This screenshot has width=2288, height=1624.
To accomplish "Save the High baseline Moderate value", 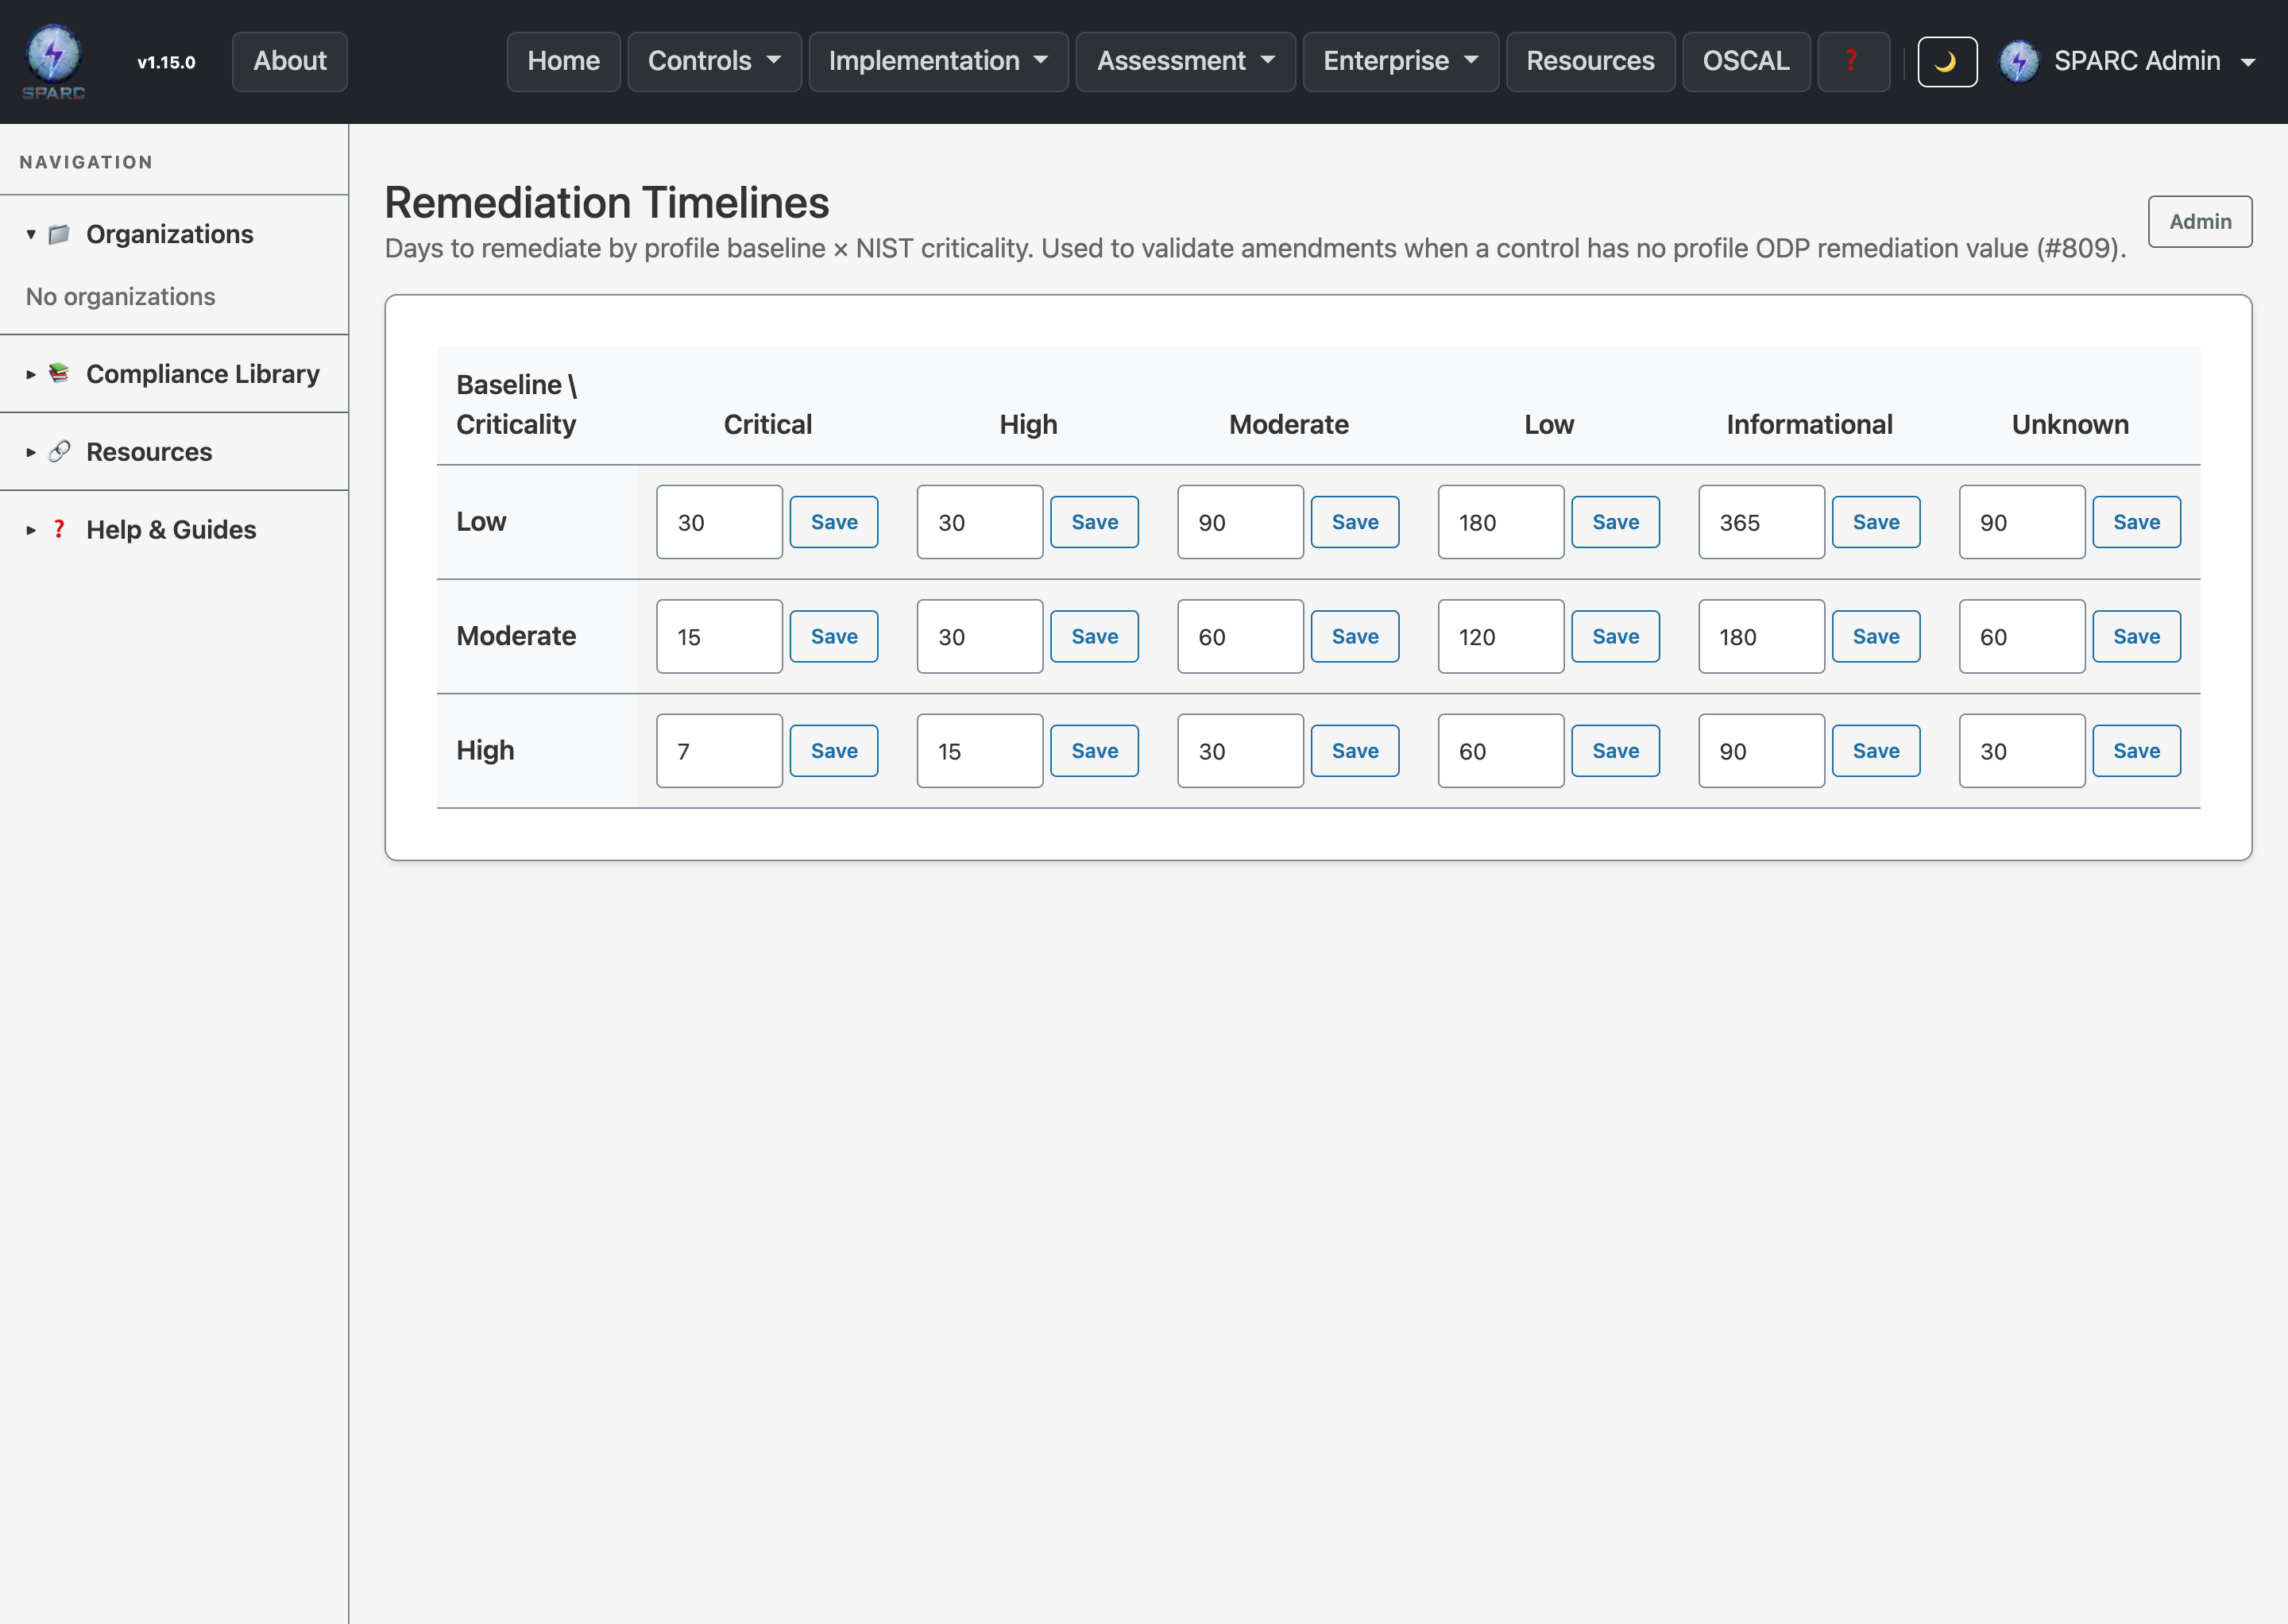I will pos(1355,751).
